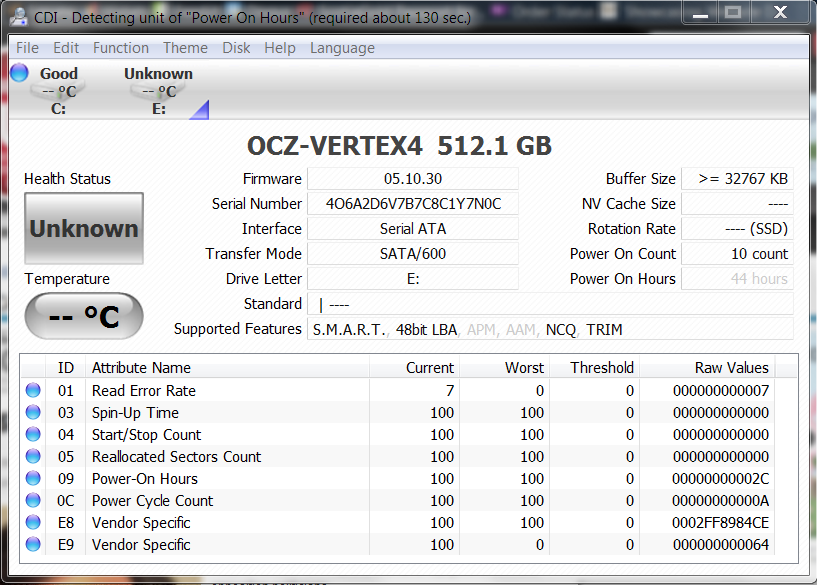Open the Function menu
817x585 pixels.
click(121, 48)
